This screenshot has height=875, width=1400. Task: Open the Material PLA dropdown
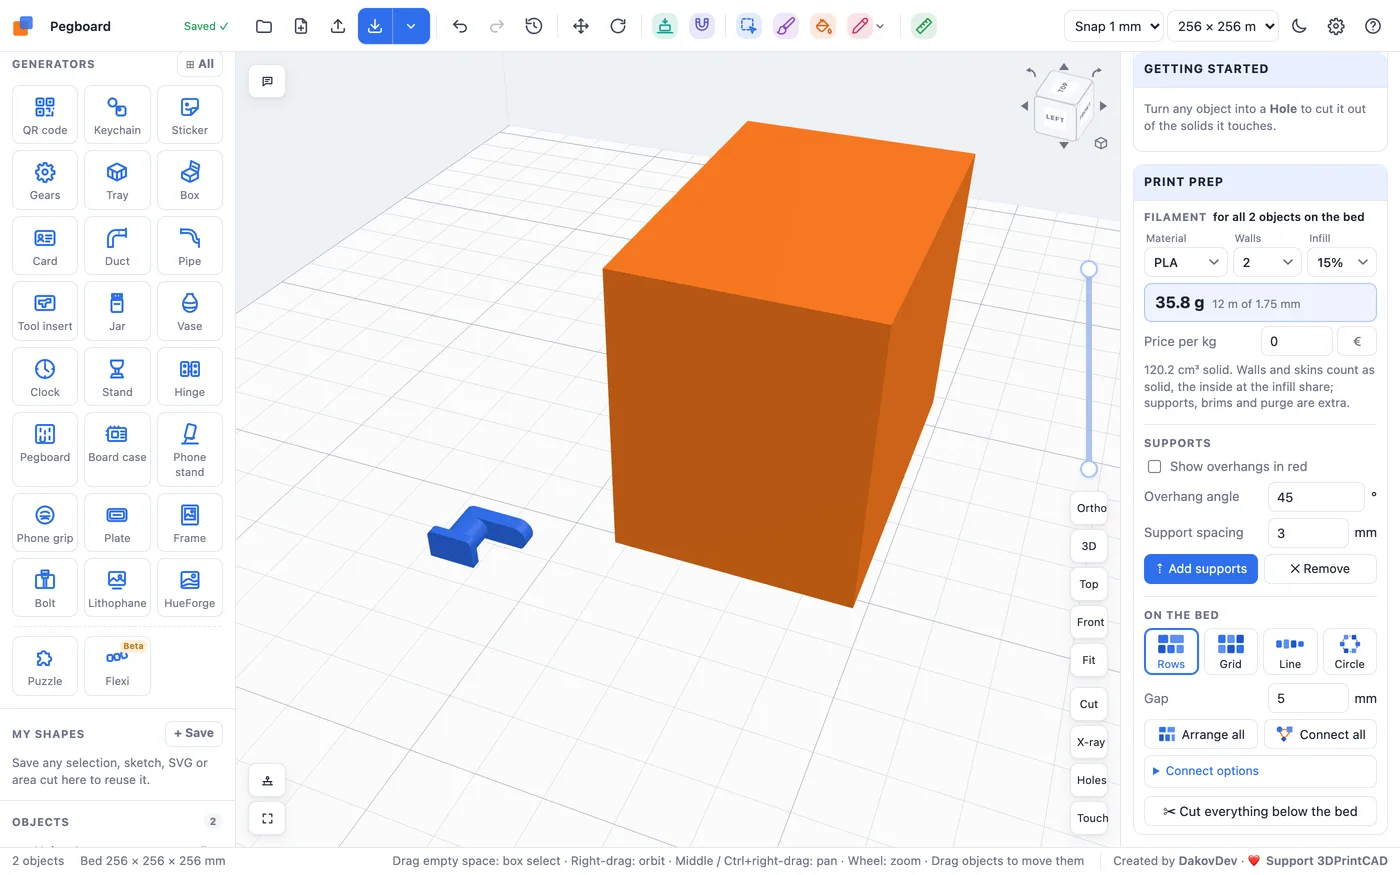pos(1185,262)
